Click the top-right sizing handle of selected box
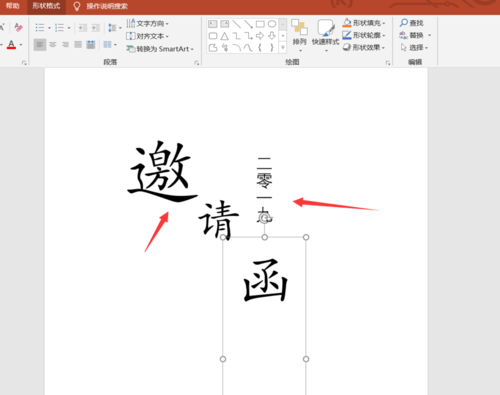500x395 pixels. pyautogui.click(x=306, y=237)
